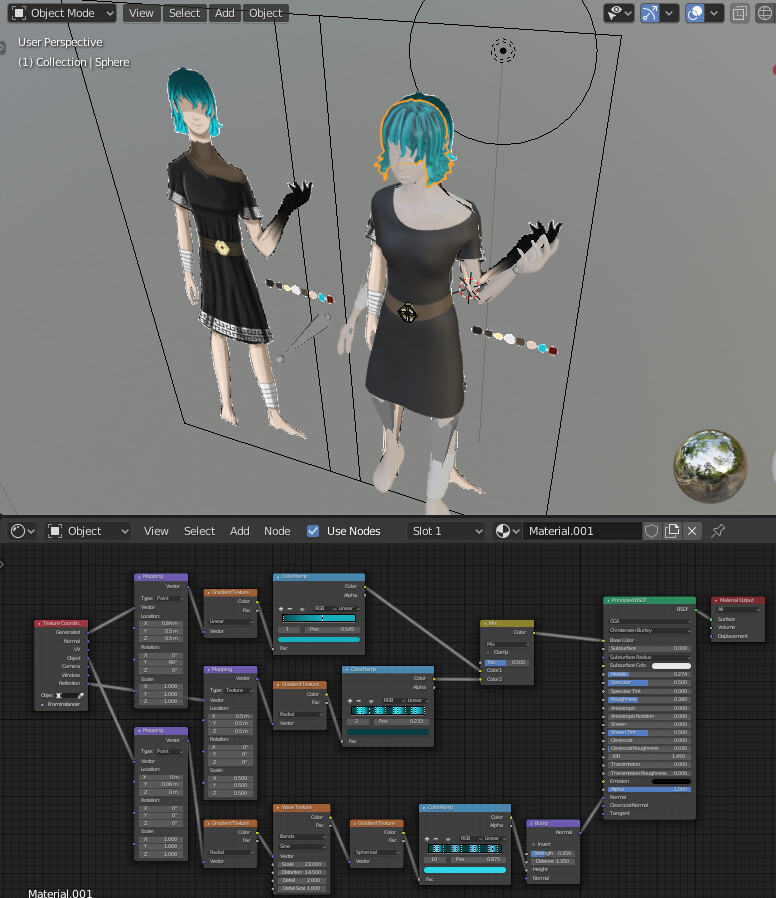
Task: Click the Fac 0.500 slider on Mix node
Action: pos(506,662)
